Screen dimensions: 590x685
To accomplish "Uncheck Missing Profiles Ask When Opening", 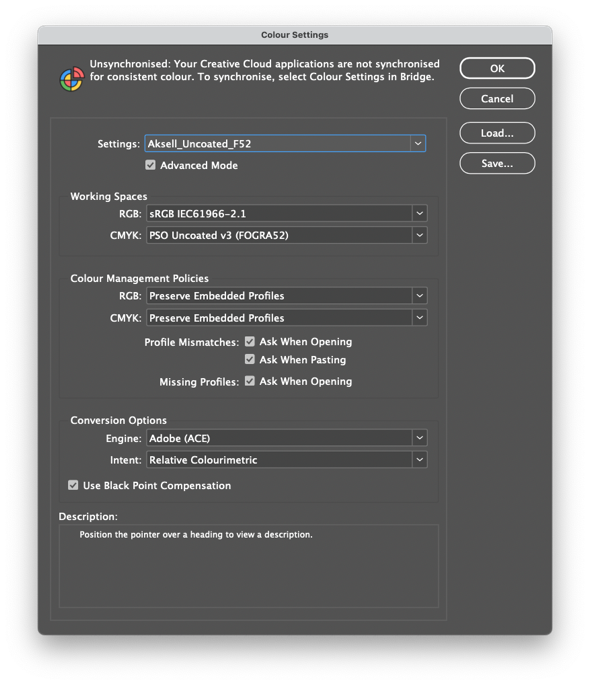I will tap(250, 381).
